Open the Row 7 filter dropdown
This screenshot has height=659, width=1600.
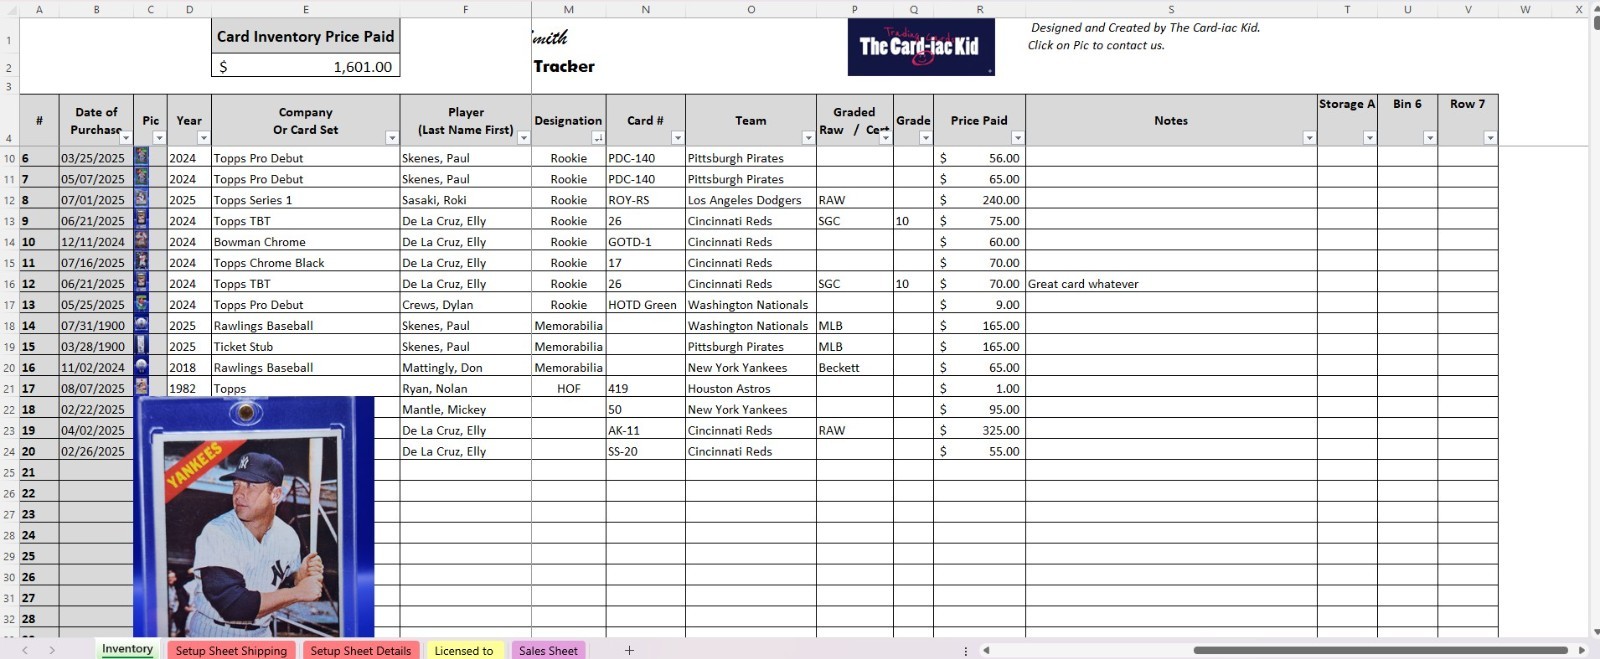click(1490, 138)
